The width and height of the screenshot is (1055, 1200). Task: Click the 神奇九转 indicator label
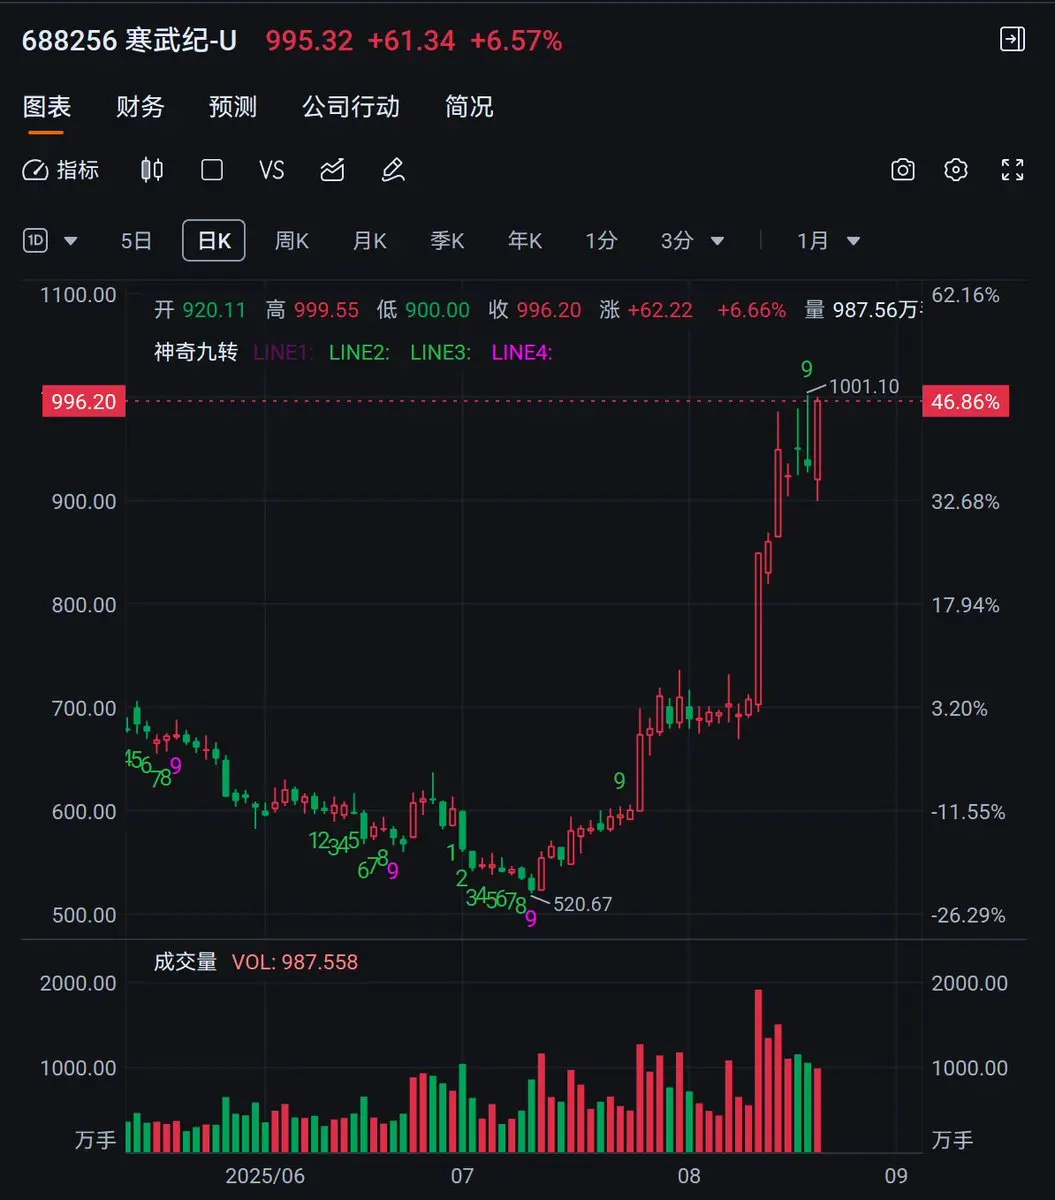(195, 352)
